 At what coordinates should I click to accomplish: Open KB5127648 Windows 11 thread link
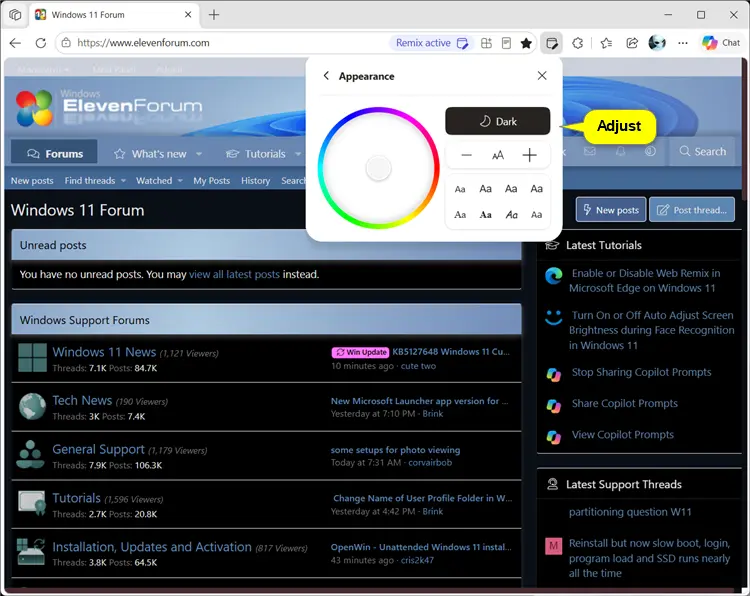point(451,352)
